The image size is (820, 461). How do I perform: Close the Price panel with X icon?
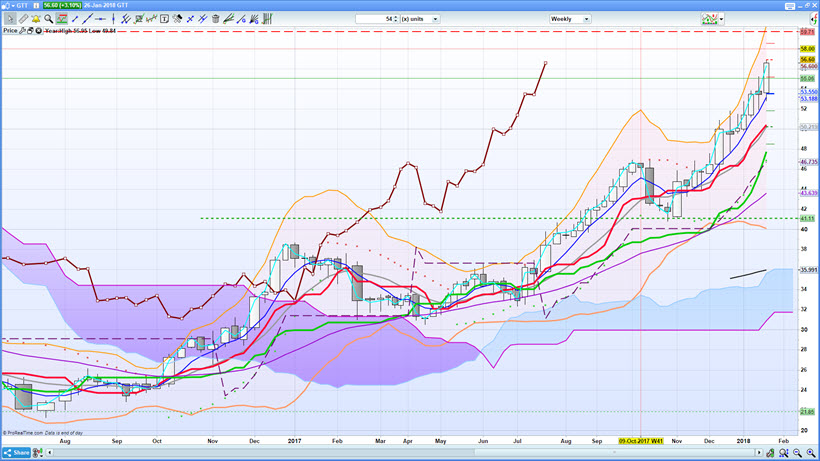click(x=38, y=31)
